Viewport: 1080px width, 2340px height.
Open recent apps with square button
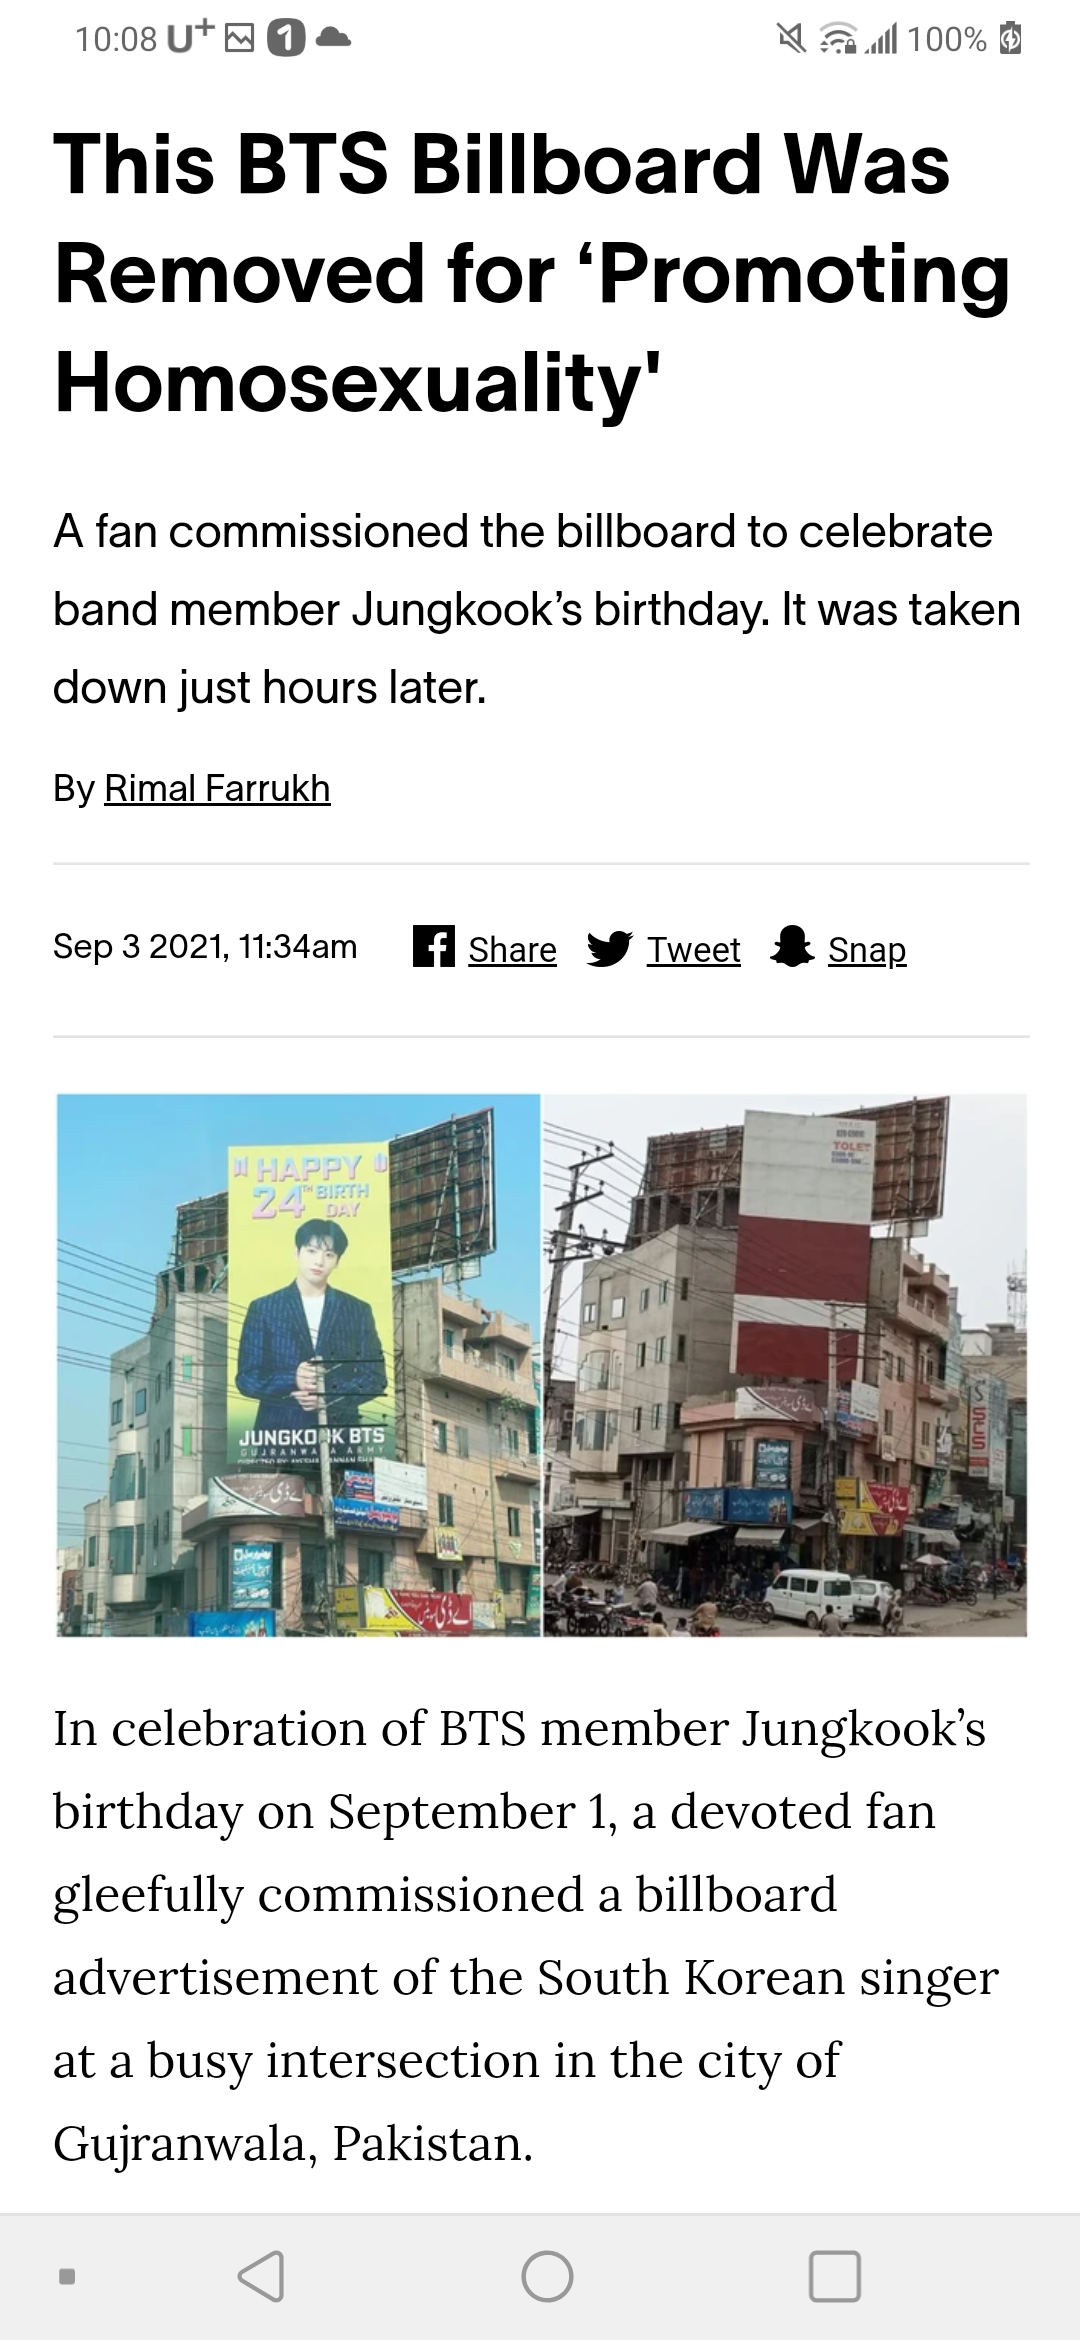[x=834, y=2276]
